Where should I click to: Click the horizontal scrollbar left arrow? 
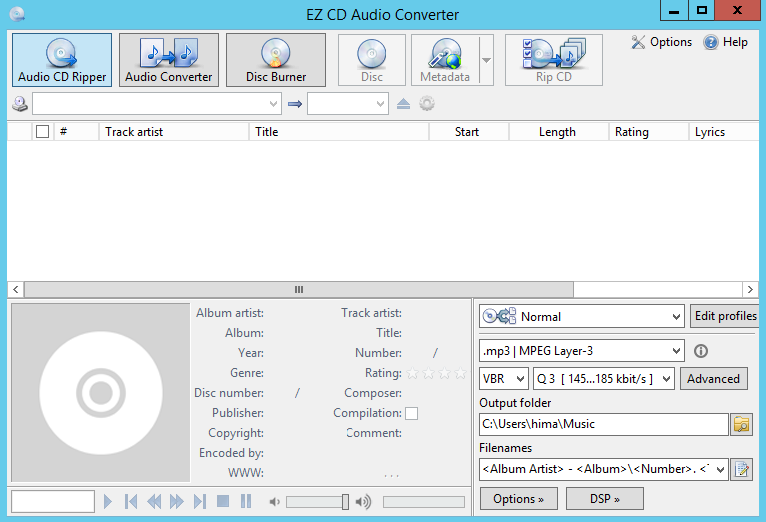(16, 290)
